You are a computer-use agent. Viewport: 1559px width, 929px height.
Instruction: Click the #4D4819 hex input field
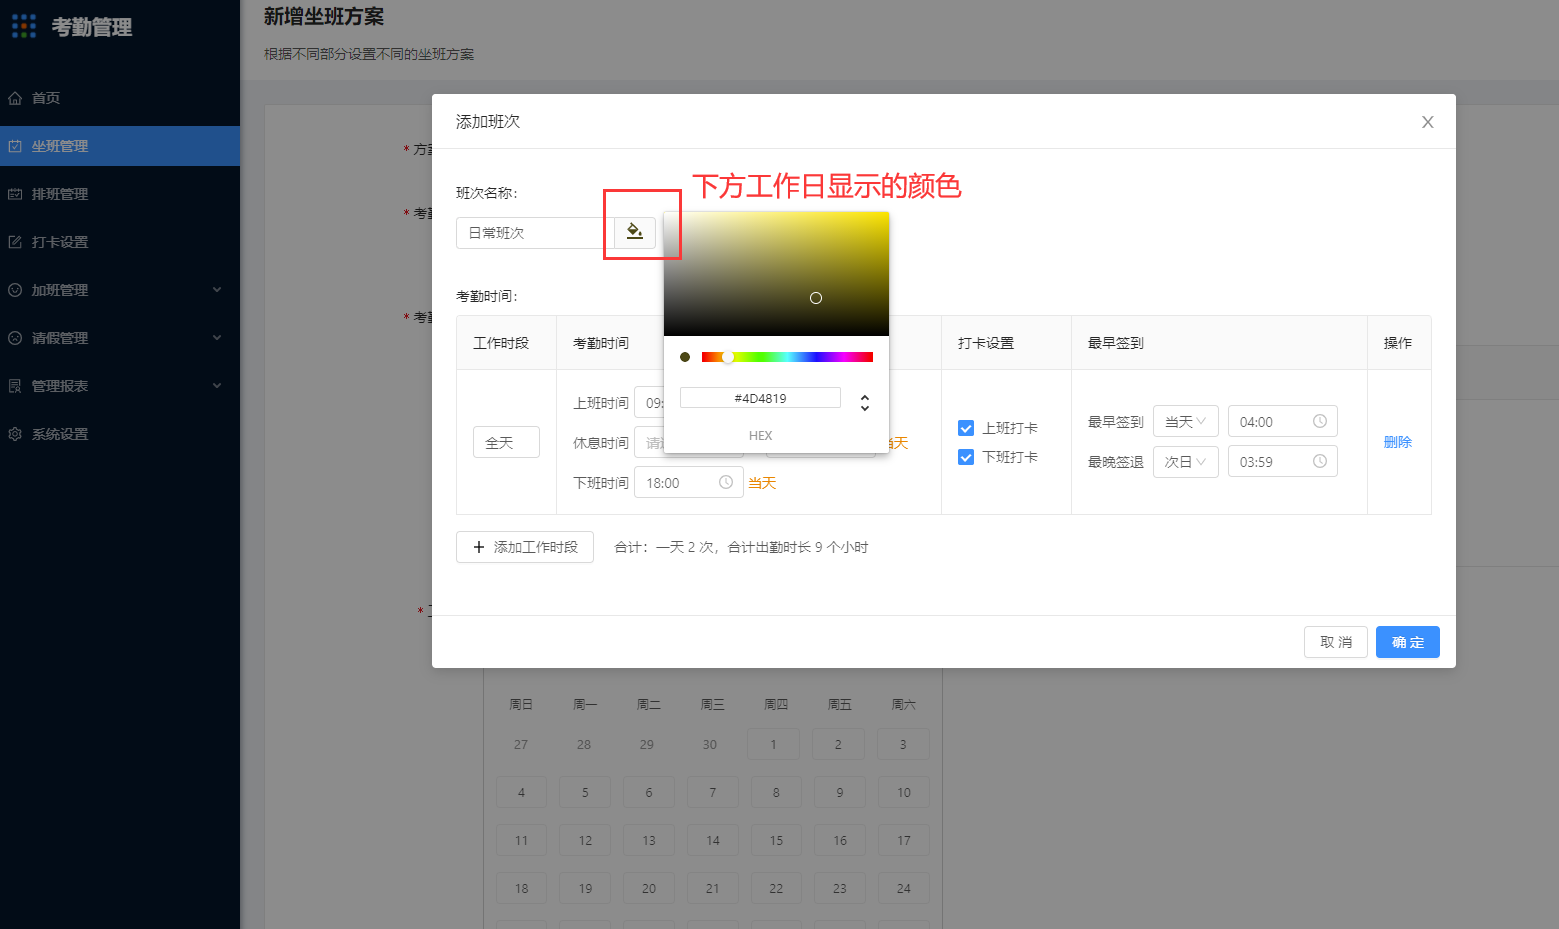(760, 398)
